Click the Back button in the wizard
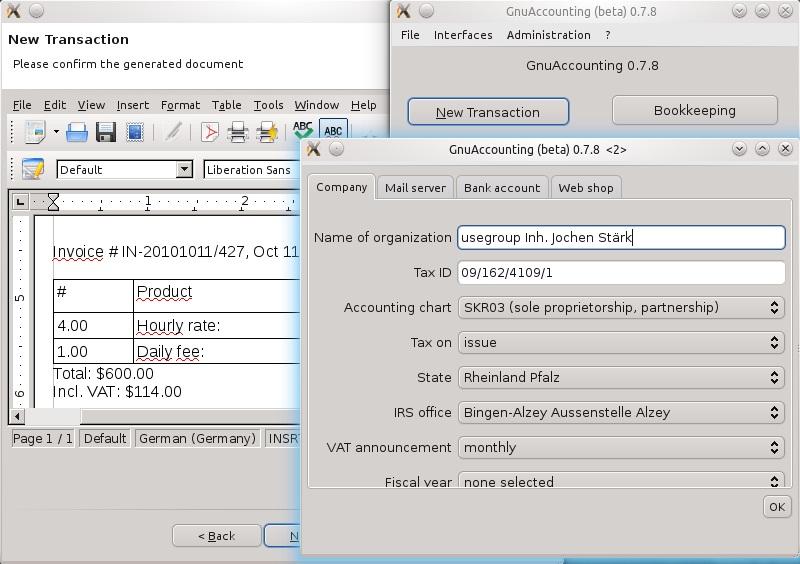800x564 pixels. click(x=216, y=536)
